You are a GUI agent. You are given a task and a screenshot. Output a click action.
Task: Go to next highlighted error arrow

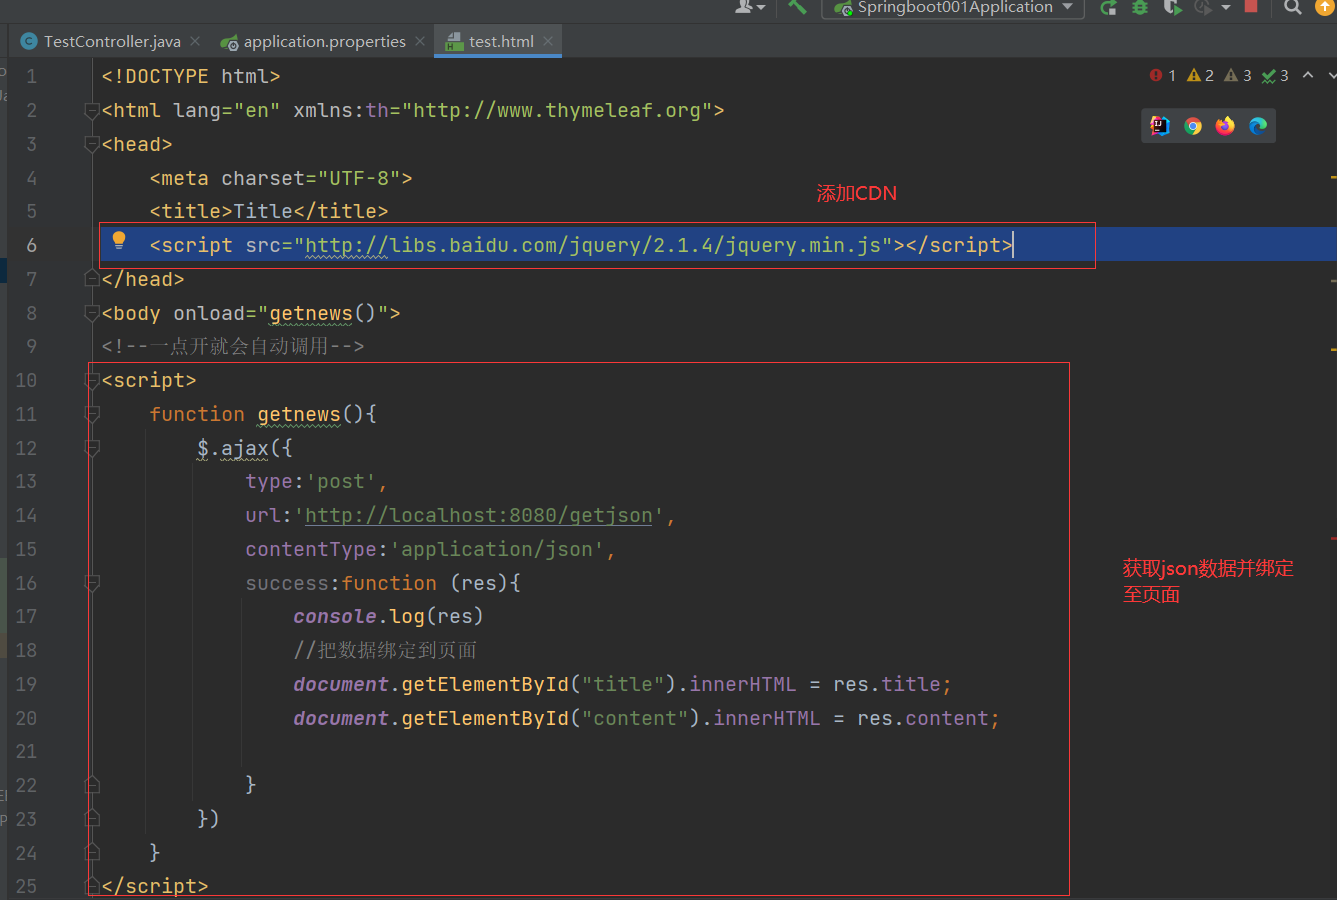pos(1331,75)
